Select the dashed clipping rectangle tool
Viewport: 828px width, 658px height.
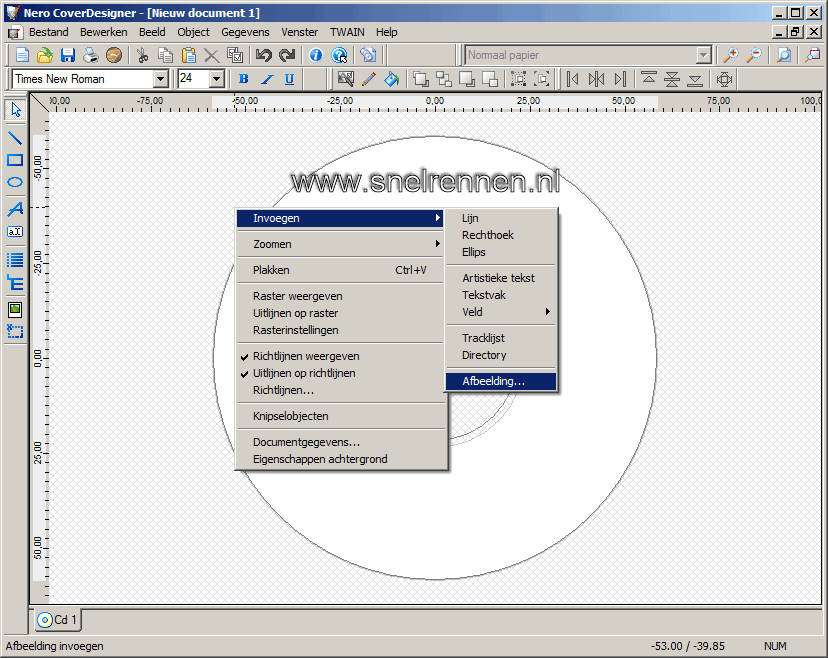(15, 332)
